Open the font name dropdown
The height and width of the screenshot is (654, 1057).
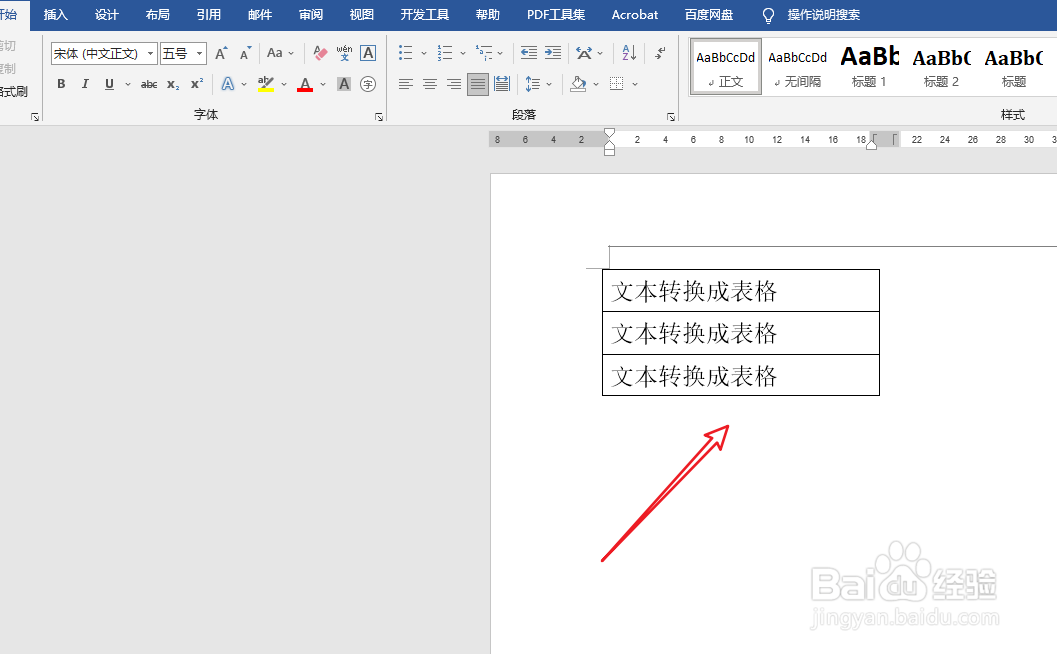pyautogui.click(x=150, y=53)
